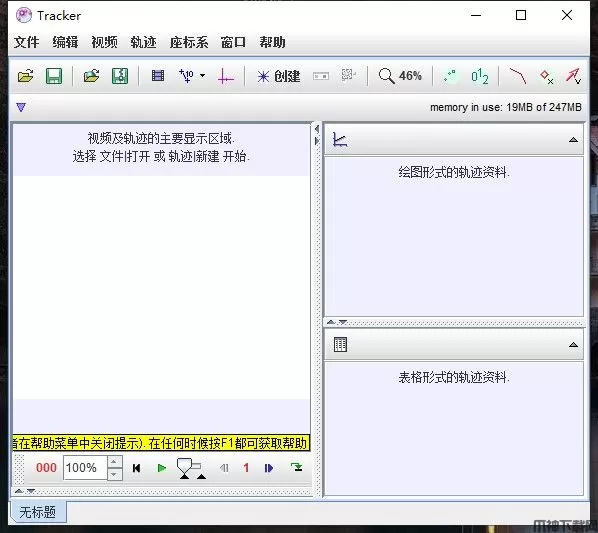
Task: Click the step forward button
Action: [268, 468]
